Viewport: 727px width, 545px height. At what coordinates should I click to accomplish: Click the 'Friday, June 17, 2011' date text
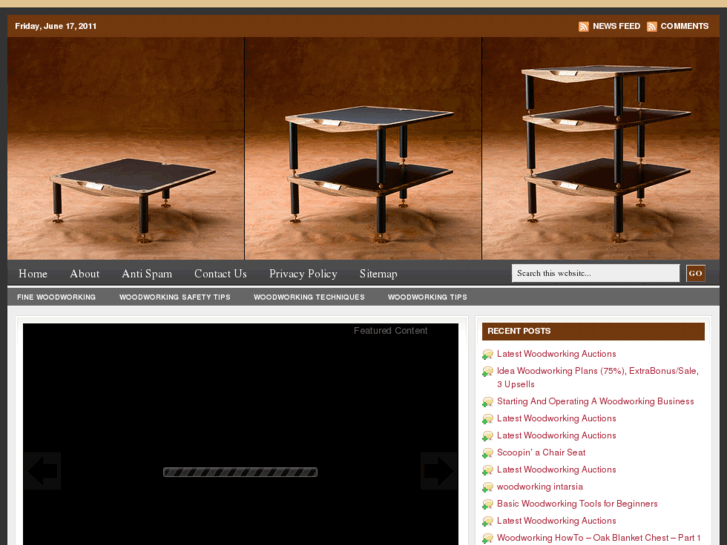56,26
